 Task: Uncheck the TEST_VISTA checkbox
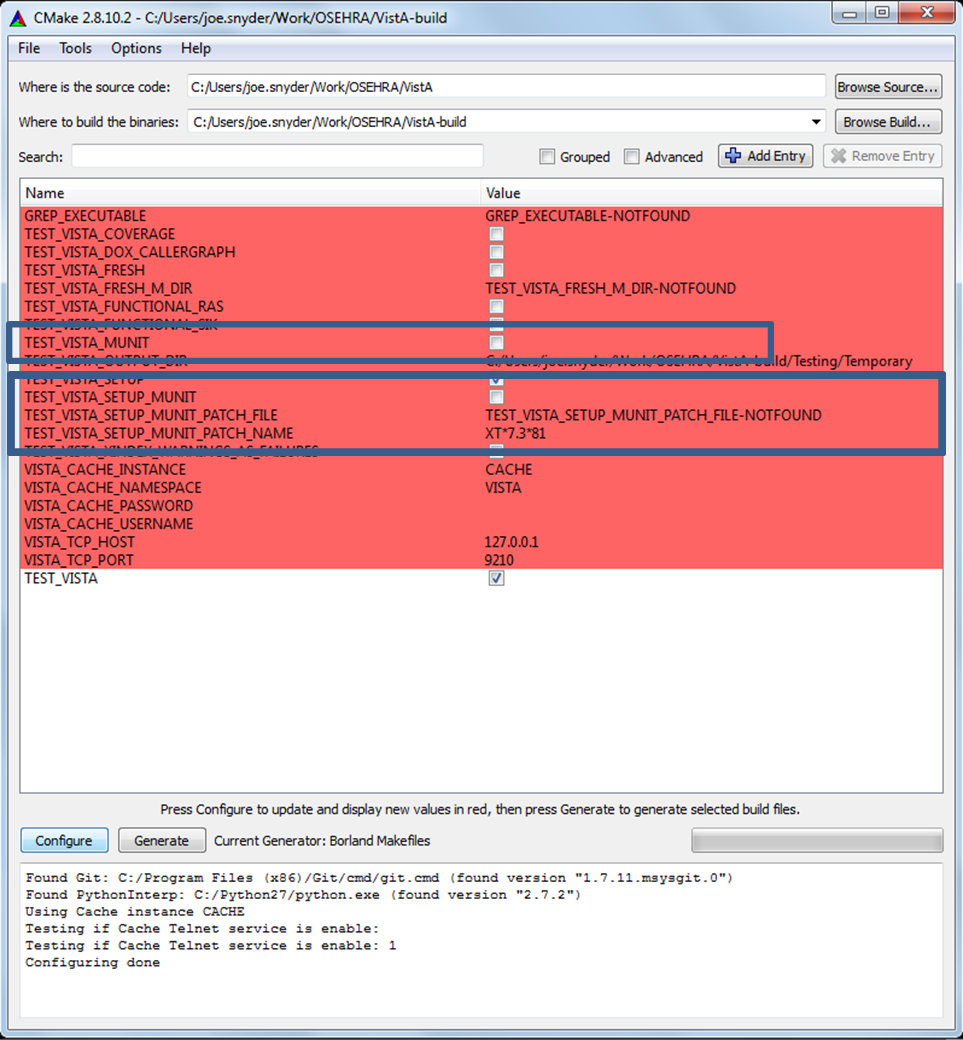pyautogui.click(x=496, y=578)
